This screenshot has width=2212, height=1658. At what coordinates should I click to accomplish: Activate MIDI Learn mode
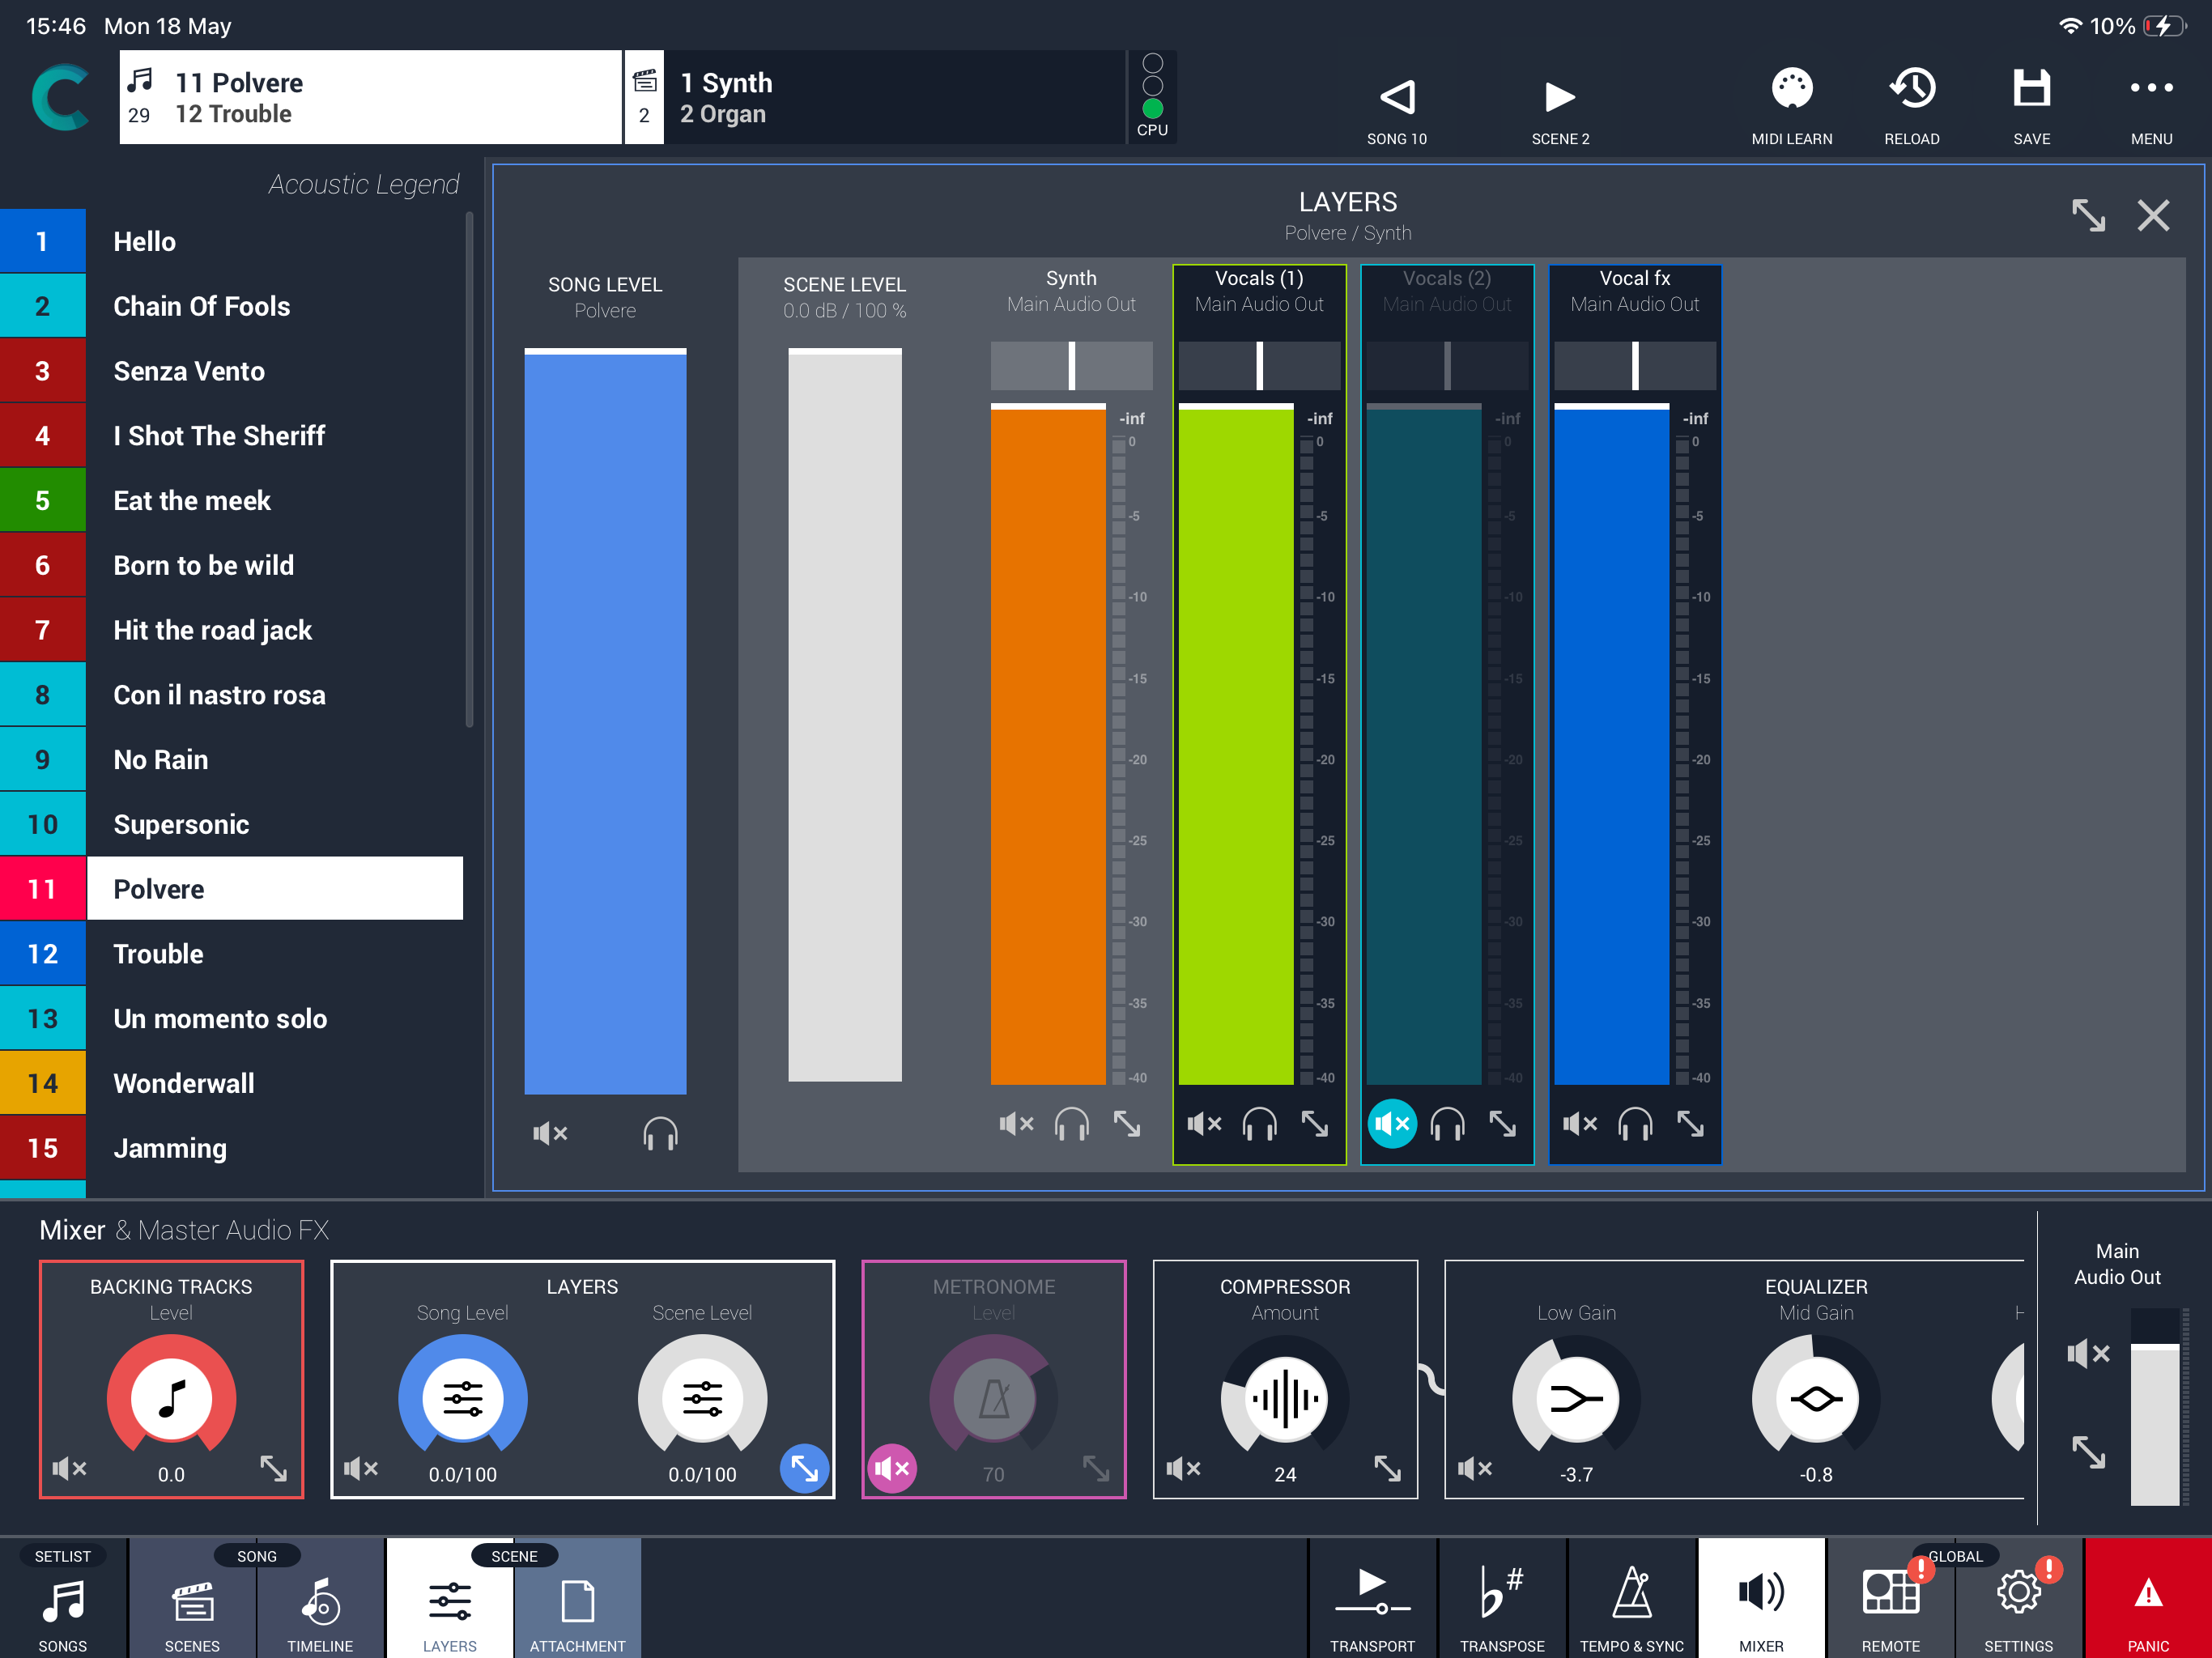1791,88
